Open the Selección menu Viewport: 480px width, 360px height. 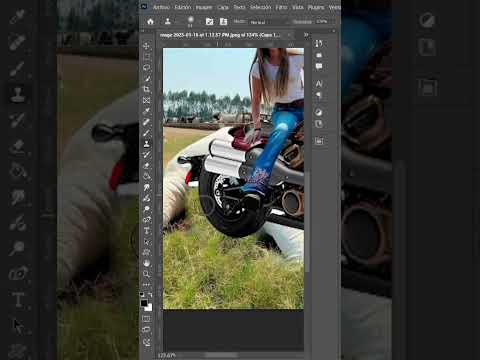click(260, 7)
